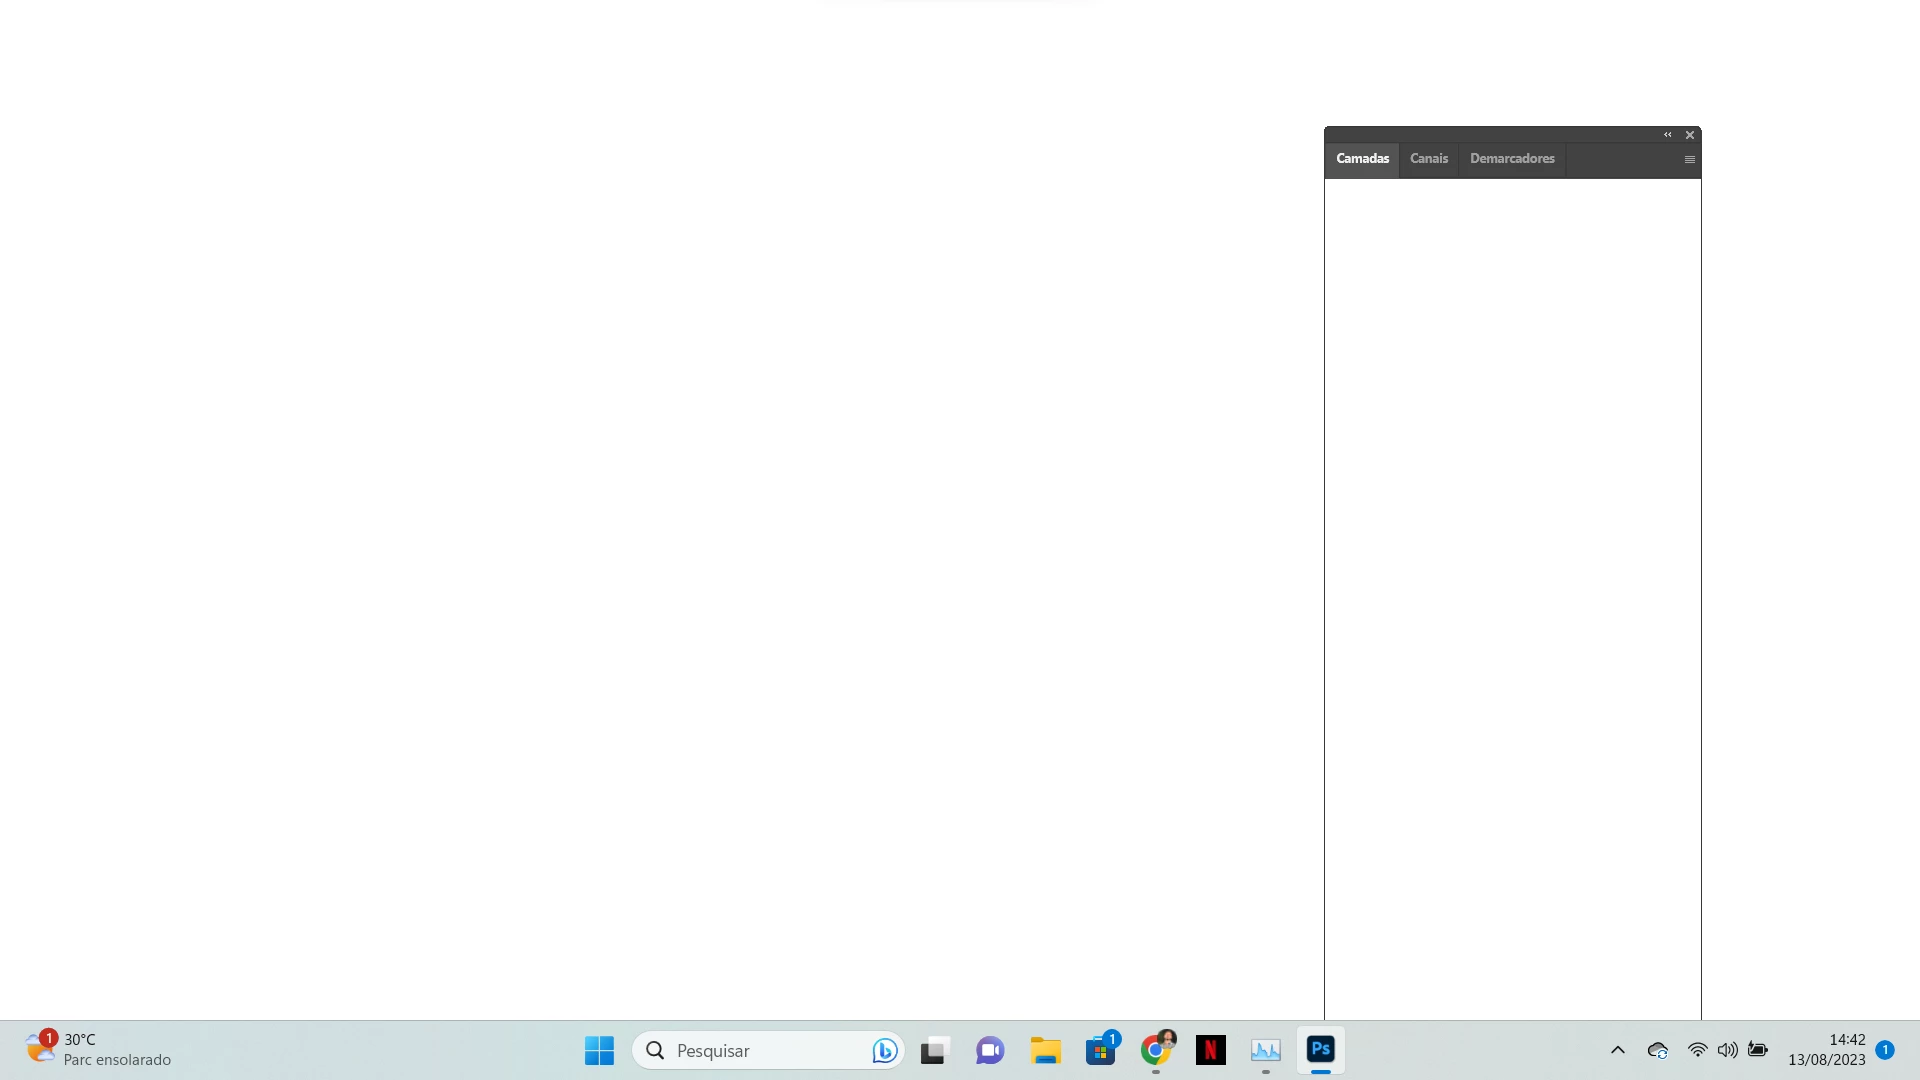Click the Windows Start button
Screen dimensions: 1920x1080
[x=599, y=1050]
